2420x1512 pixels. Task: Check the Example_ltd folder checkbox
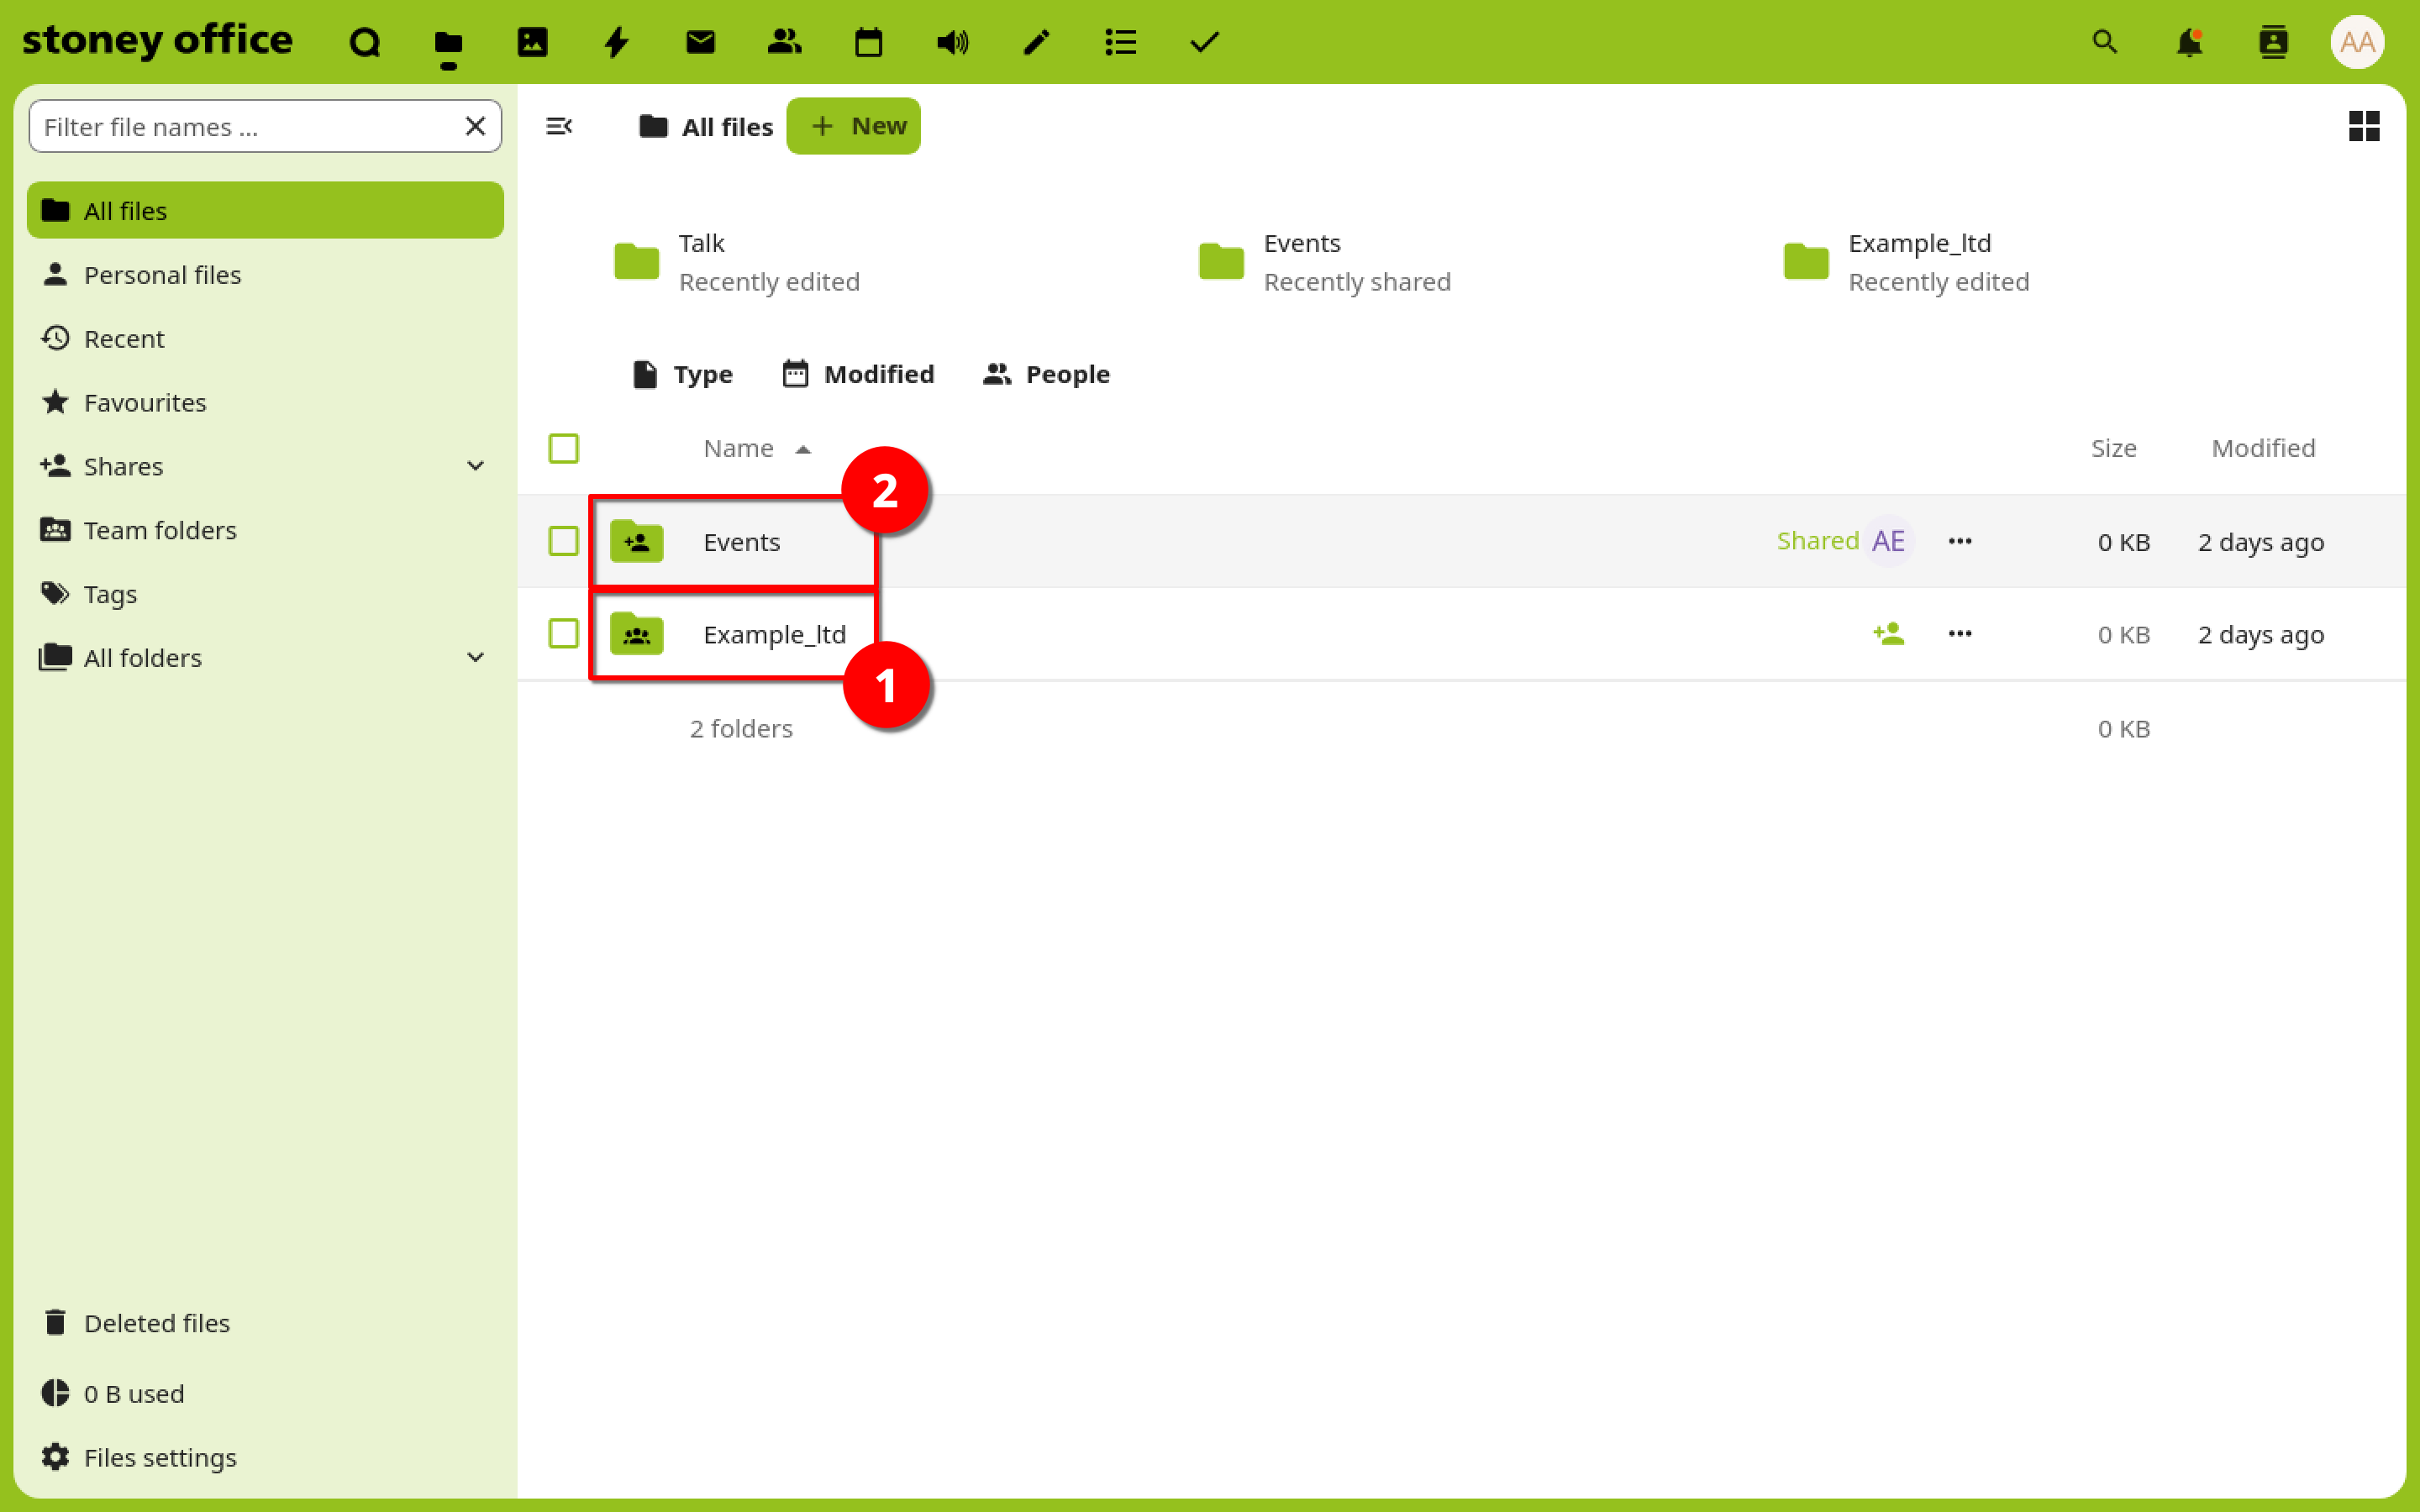point(563,634)
